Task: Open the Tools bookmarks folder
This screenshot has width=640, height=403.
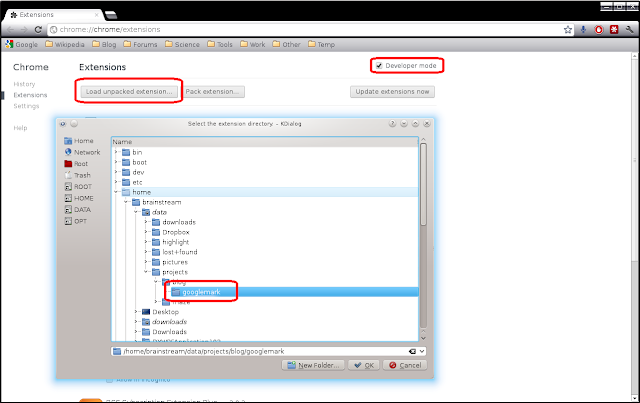Action: pyautogui.click(x=220, y=44)
